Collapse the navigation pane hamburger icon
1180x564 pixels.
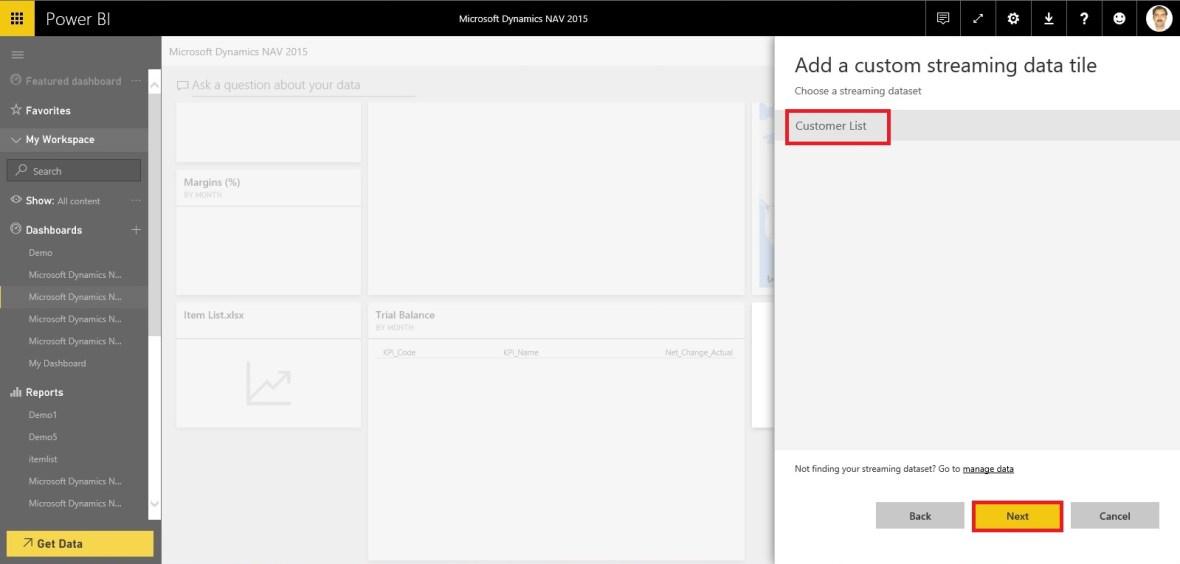pos(17,54)
